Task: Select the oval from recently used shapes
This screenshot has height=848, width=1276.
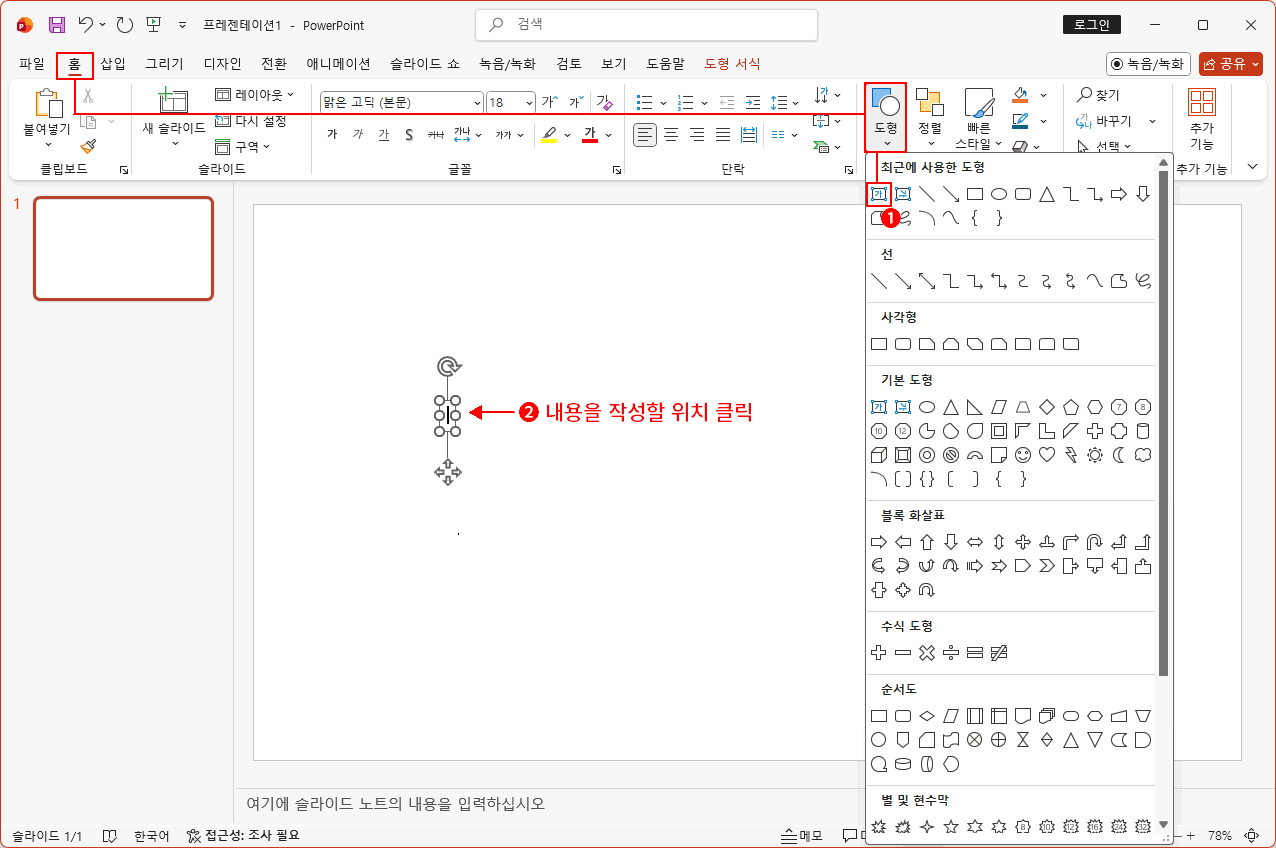Action: (1001, 194)
